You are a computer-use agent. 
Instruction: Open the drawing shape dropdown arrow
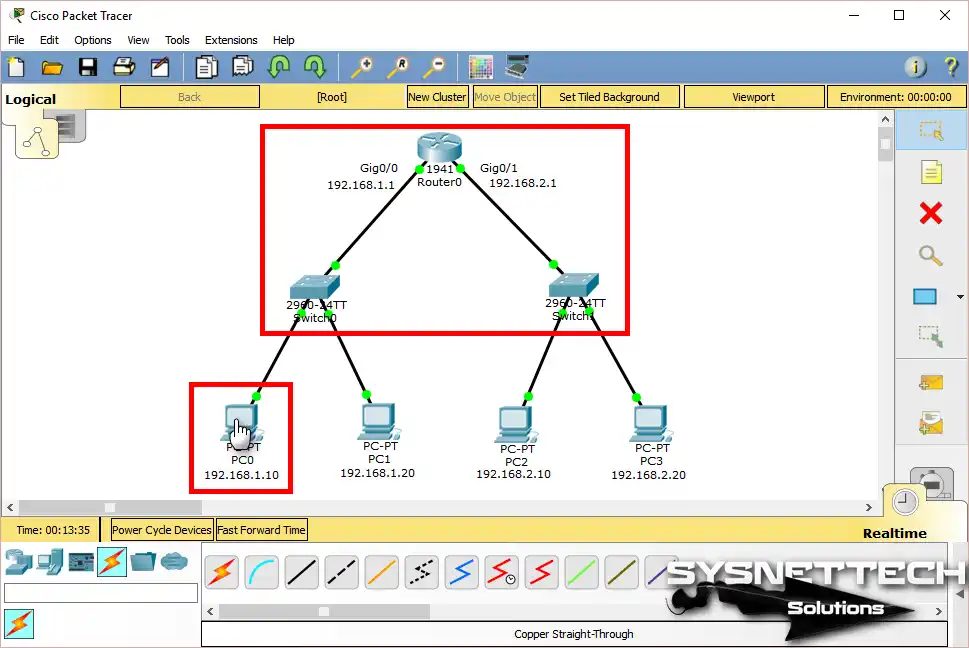[x=960, y=297]
